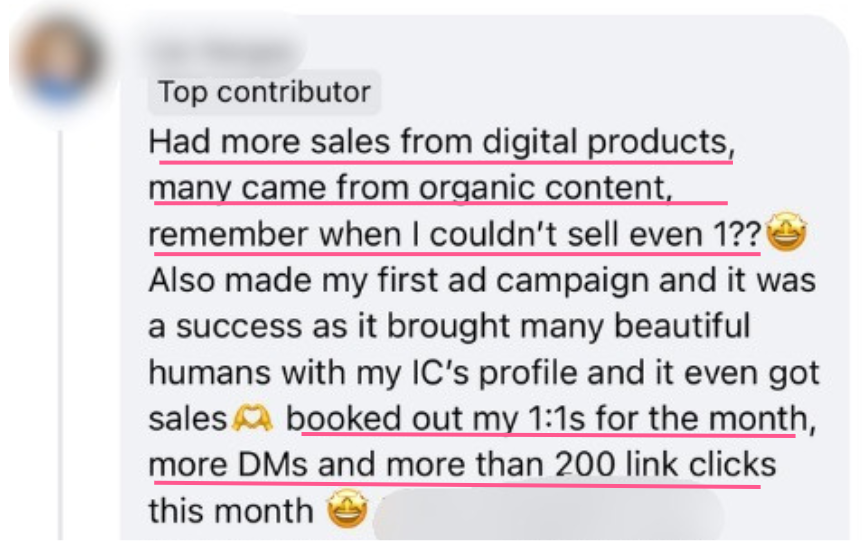The width and height of the screenshot is (868, 548).
Task: Click the star-struck emoji after 'even 1??'
Action: click(x=785, y=235)
